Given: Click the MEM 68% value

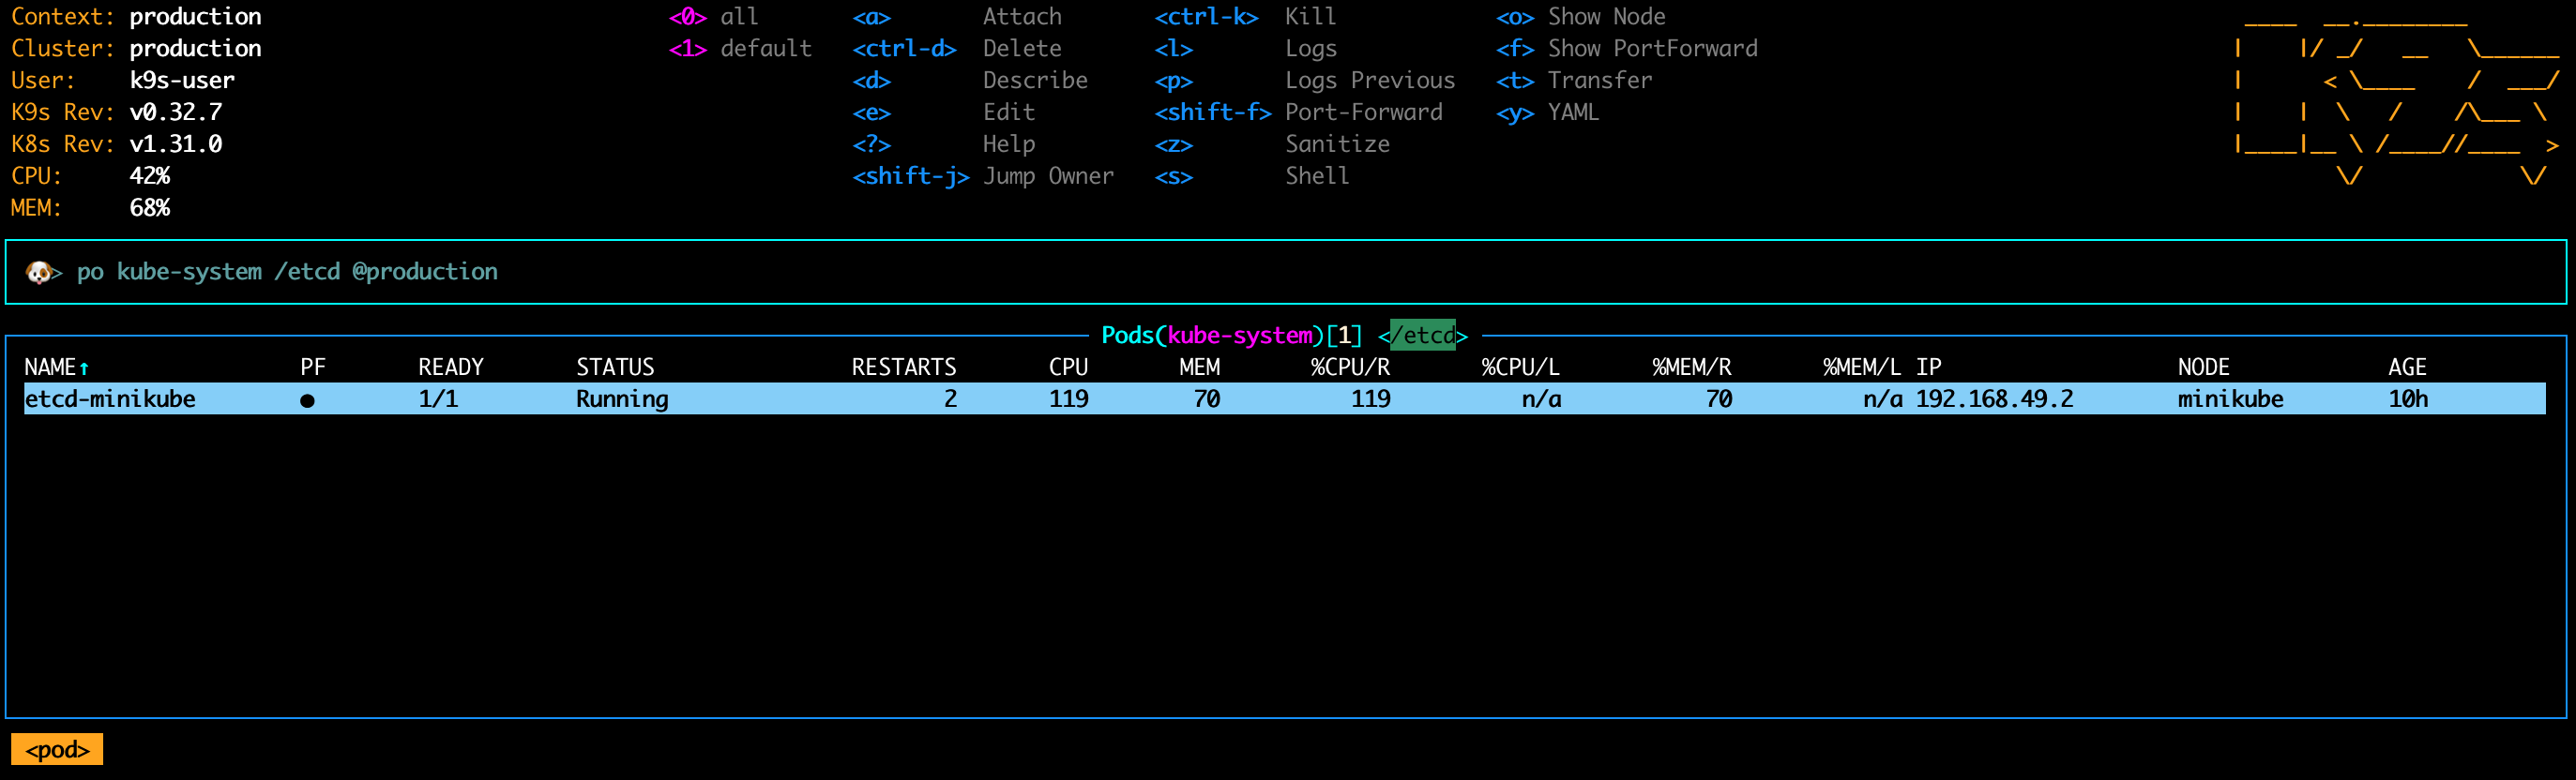Looking at the screenshot, I should click(x=150, y=209).
